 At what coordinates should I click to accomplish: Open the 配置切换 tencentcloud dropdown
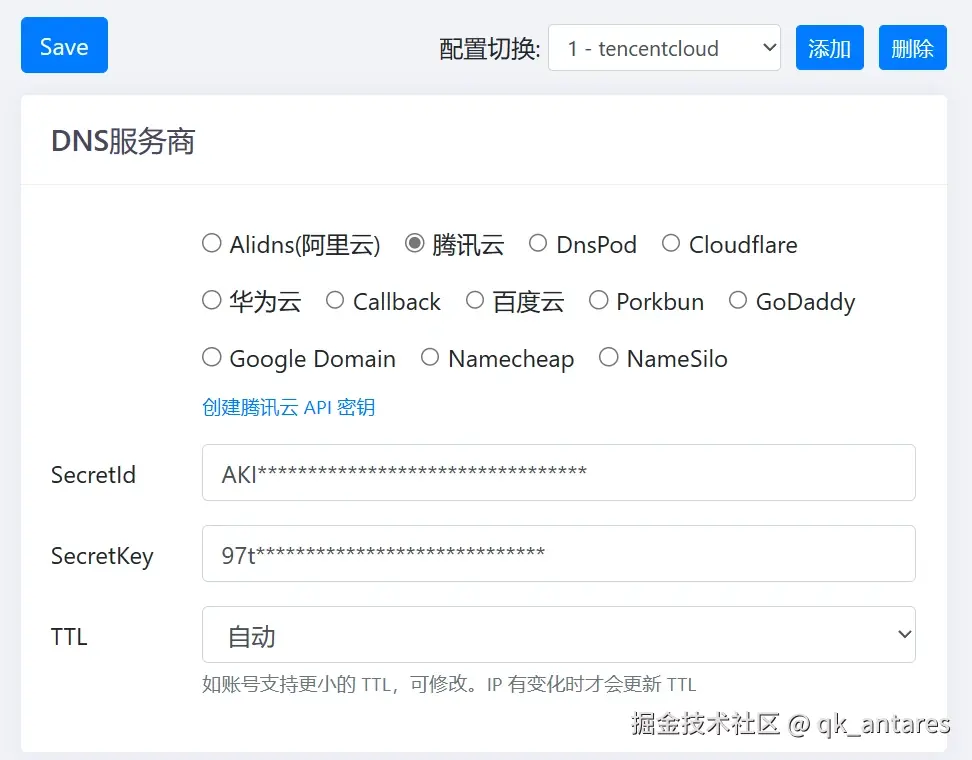coord(664,48)
